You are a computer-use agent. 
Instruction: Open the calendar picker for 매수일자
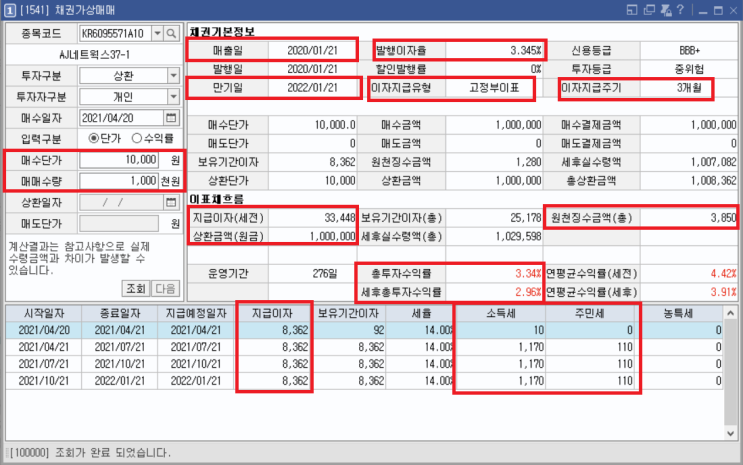point(171,118)
